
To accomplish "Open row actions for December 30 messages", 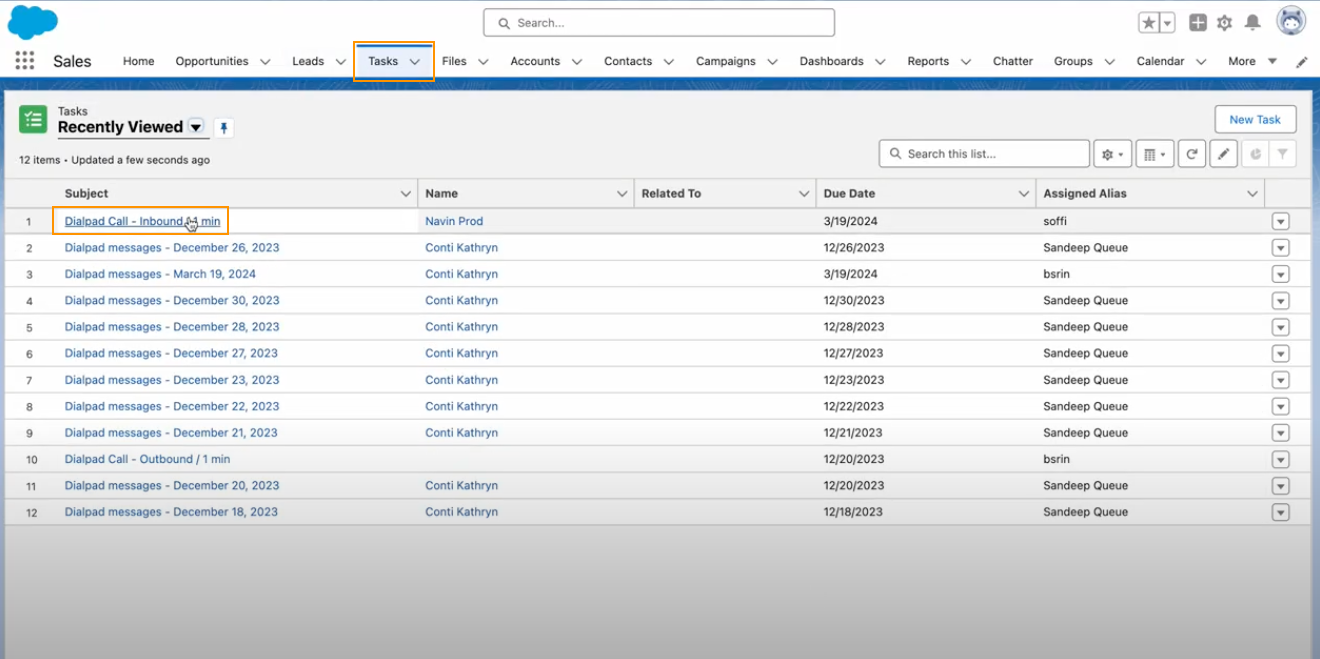I will [x=1280, y=301].
